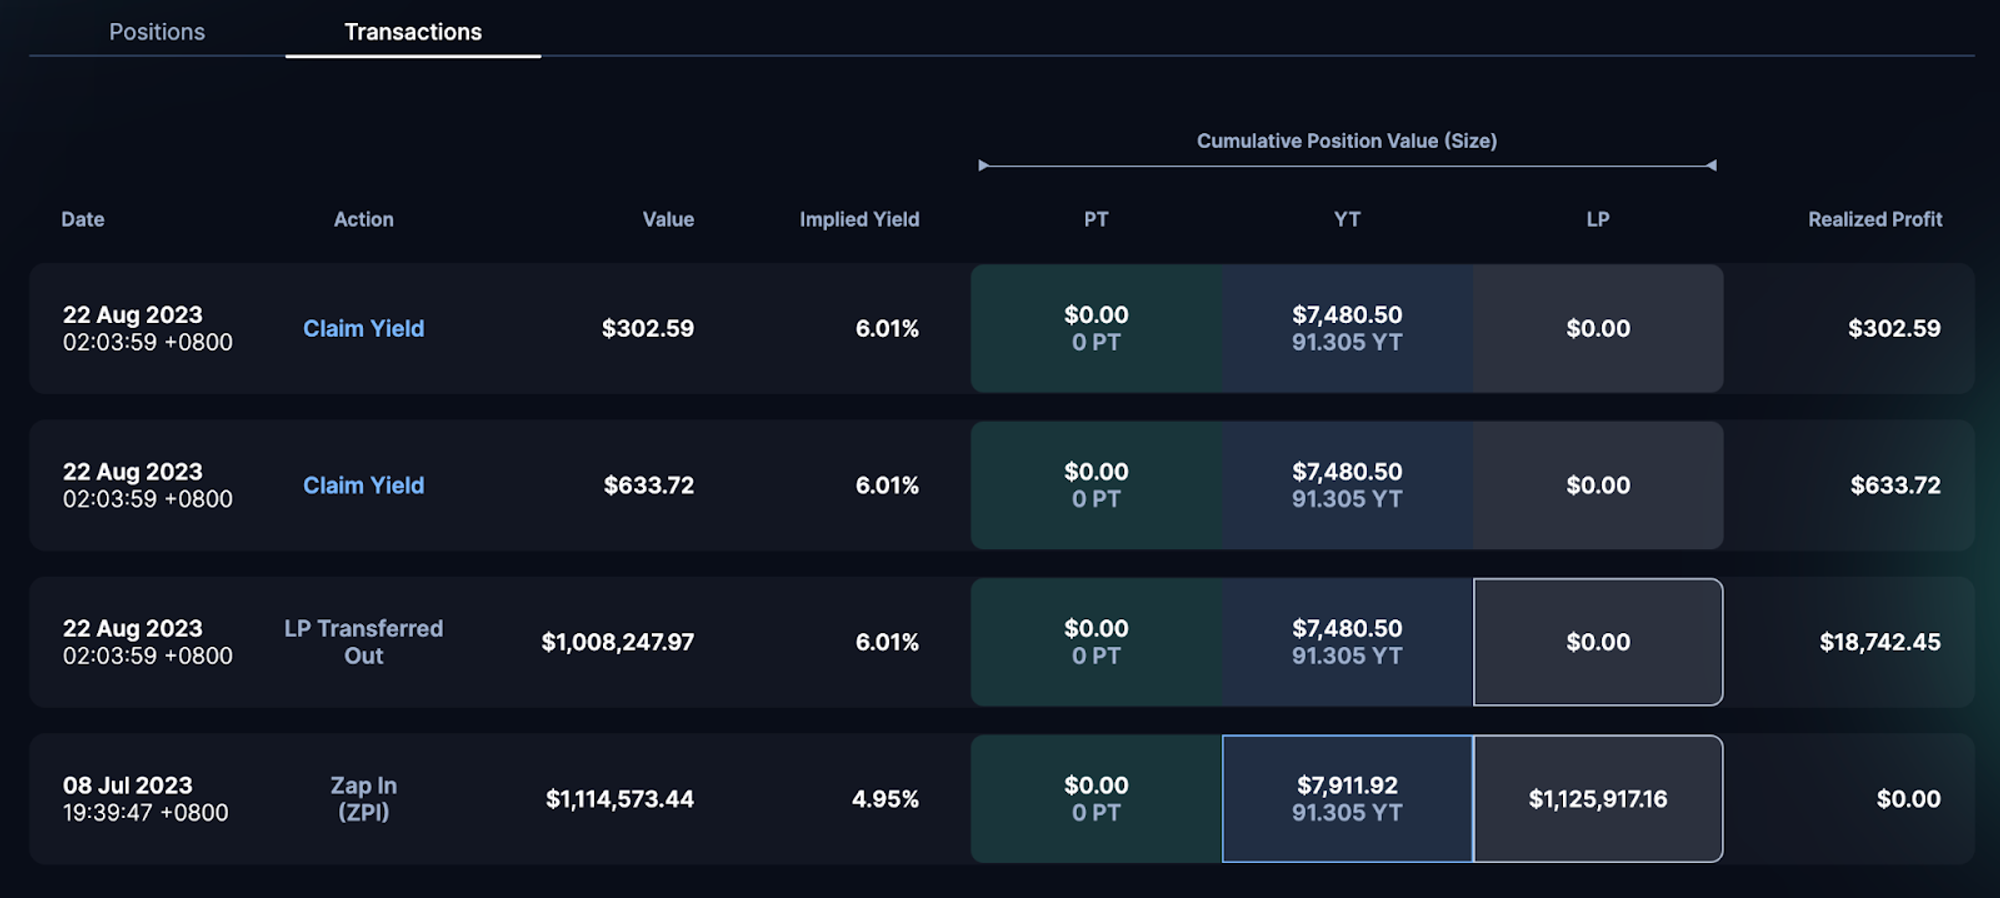Switch to the Positions tab
2000x898 pixels.
(x=157, y=32)
